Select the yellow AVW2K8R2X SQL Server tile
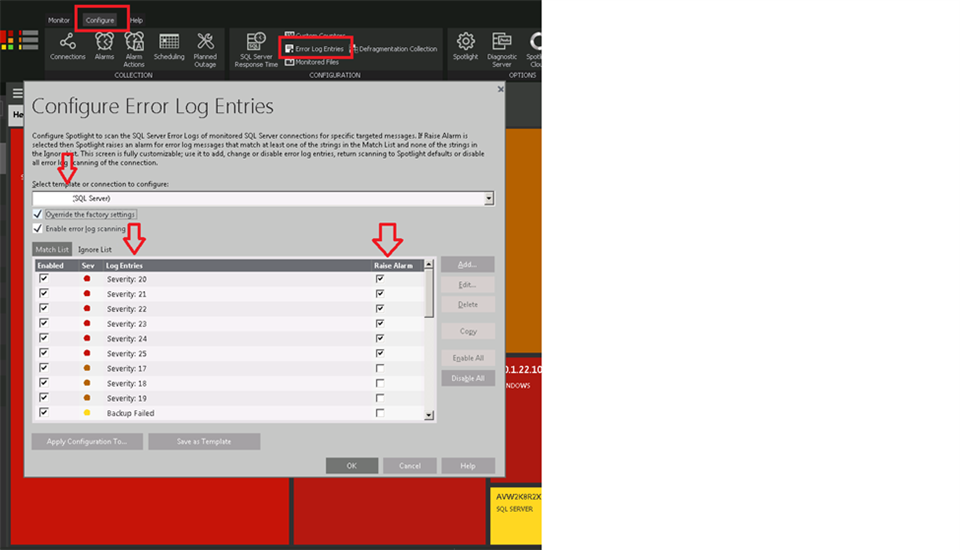Screen dimensions: 960x550 pos(516,516)
